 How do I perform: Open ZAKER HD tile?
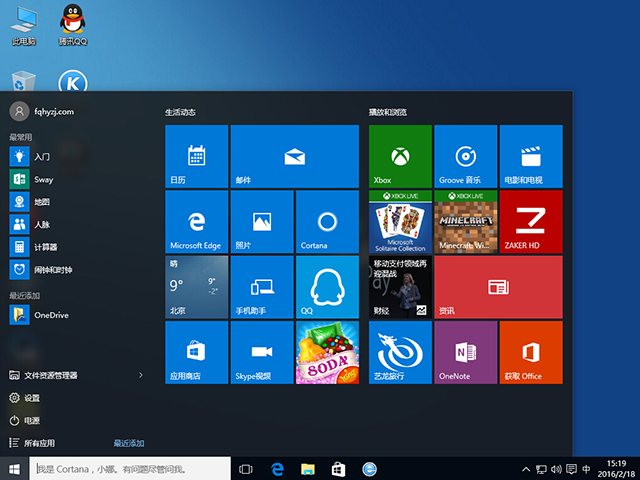point(530,221)
